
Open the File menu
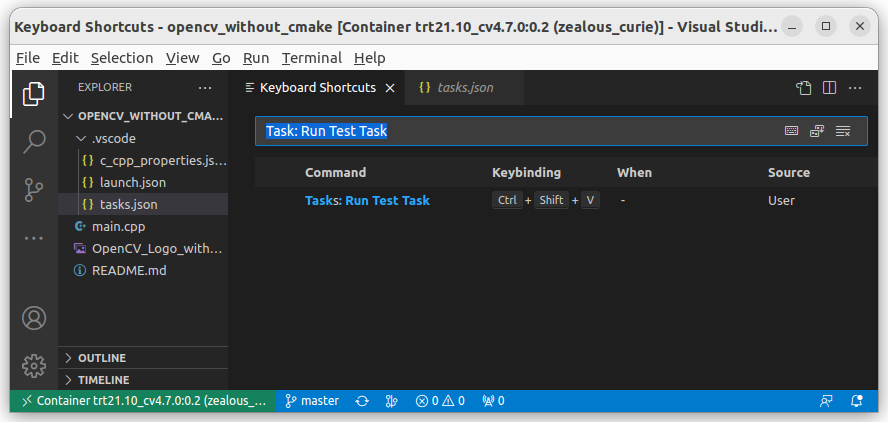[28, 58]
